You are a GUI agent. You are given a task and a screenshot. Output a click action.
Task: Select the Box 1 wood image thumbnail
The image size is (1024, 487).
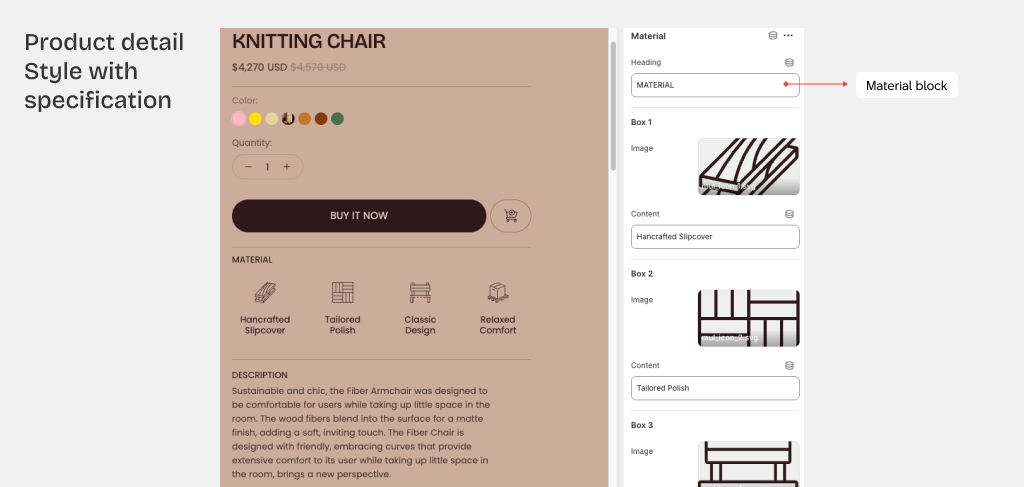click(748, 166)
